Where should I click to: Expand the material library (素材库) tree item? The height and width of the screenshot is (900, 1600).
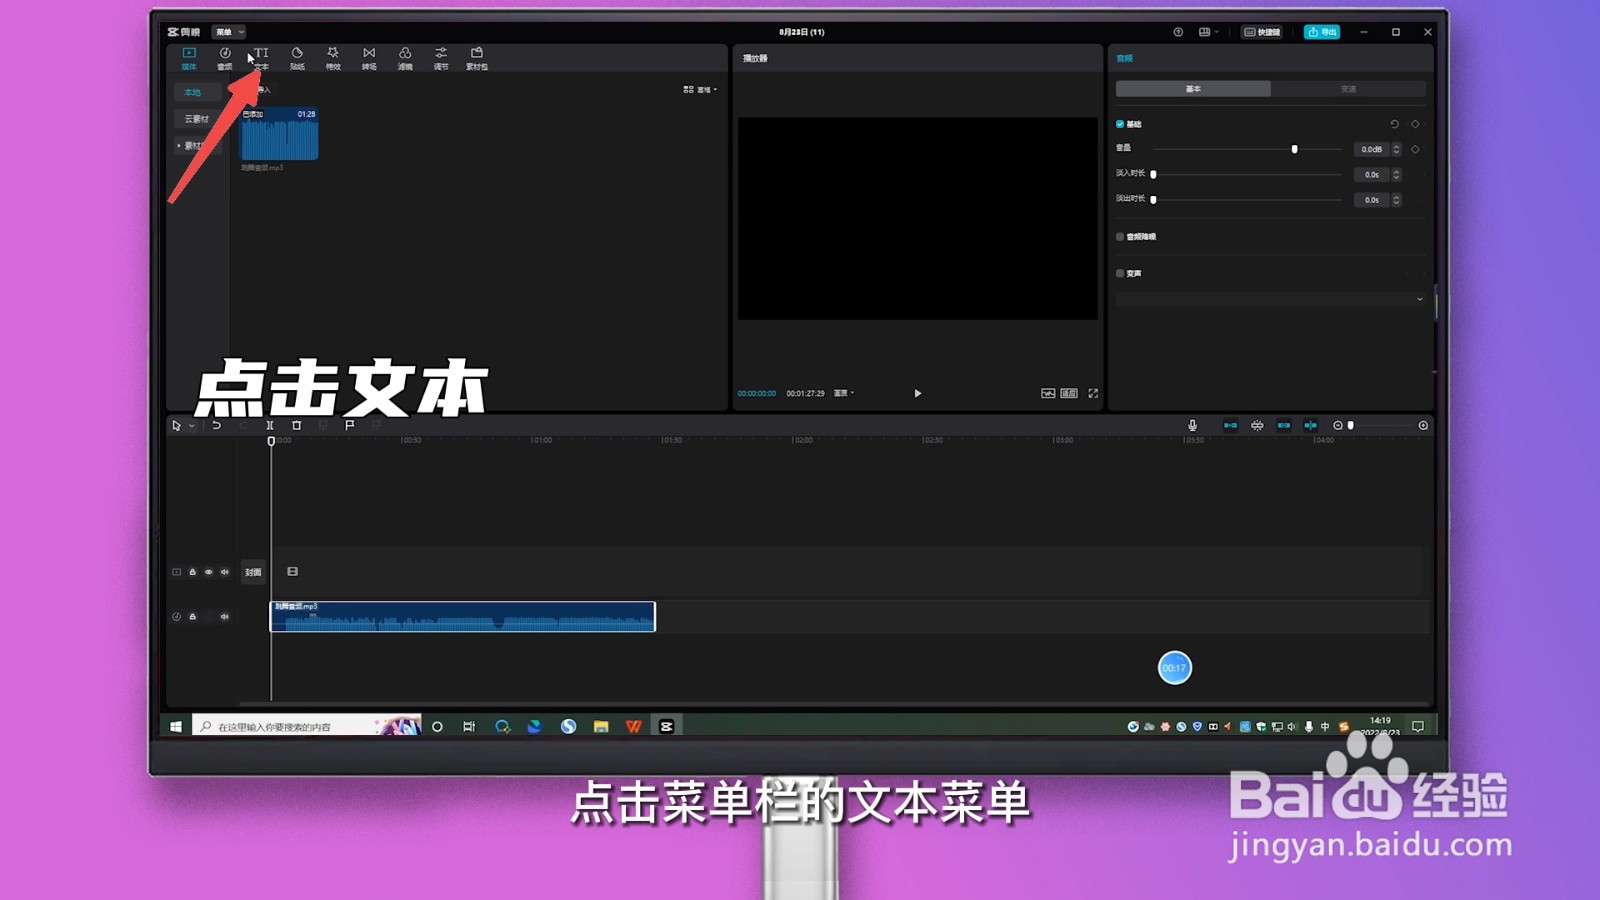click(179, 145)
